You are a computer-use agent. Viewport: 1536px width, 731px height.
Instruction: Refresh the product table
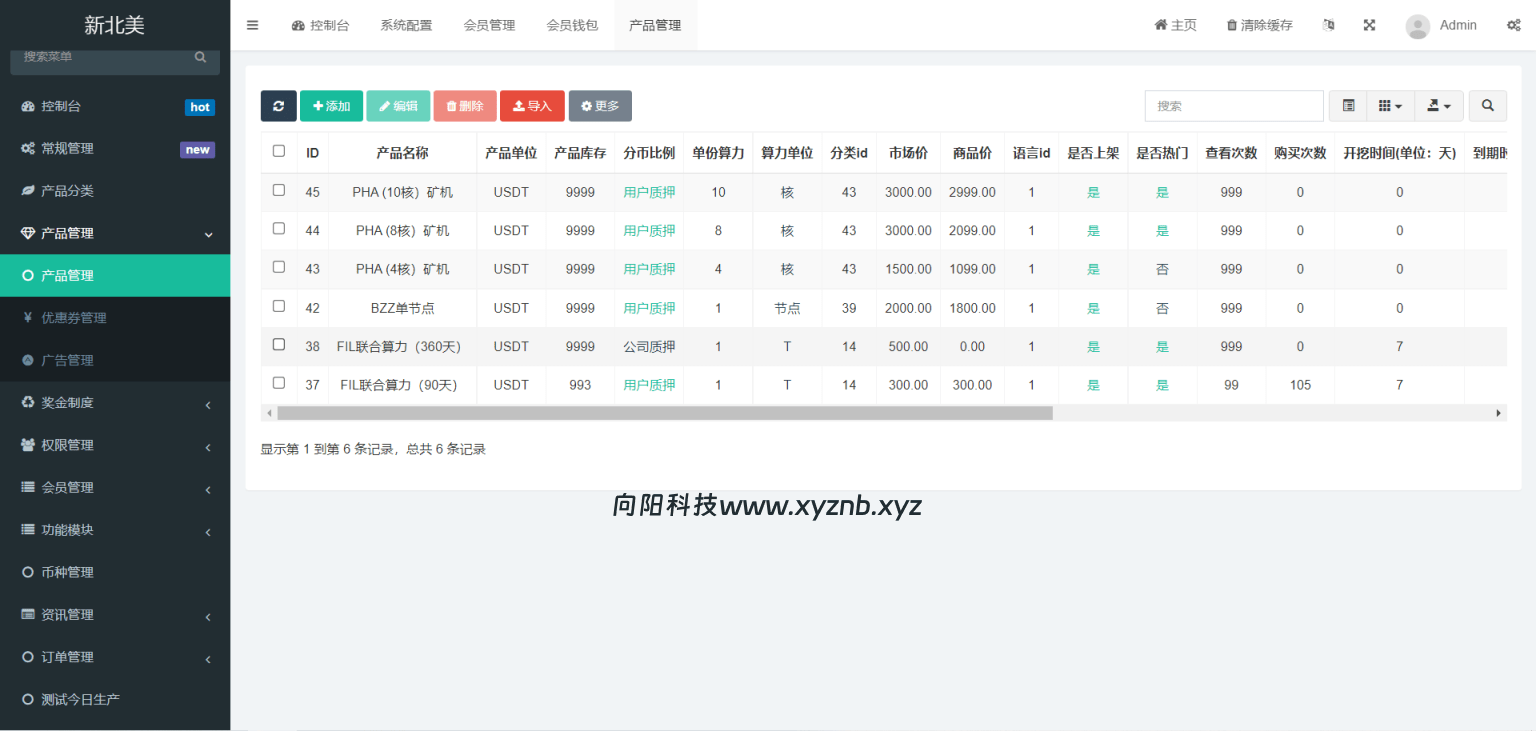click(278, 105)
